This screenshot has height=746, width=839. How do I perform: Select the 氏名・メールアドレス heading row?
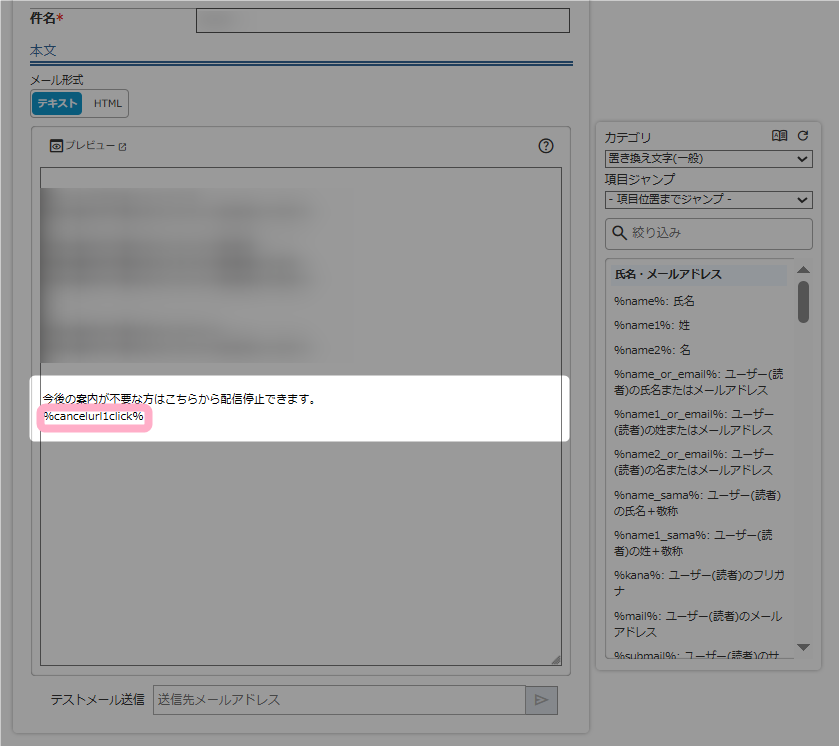[x=699, y=275]
